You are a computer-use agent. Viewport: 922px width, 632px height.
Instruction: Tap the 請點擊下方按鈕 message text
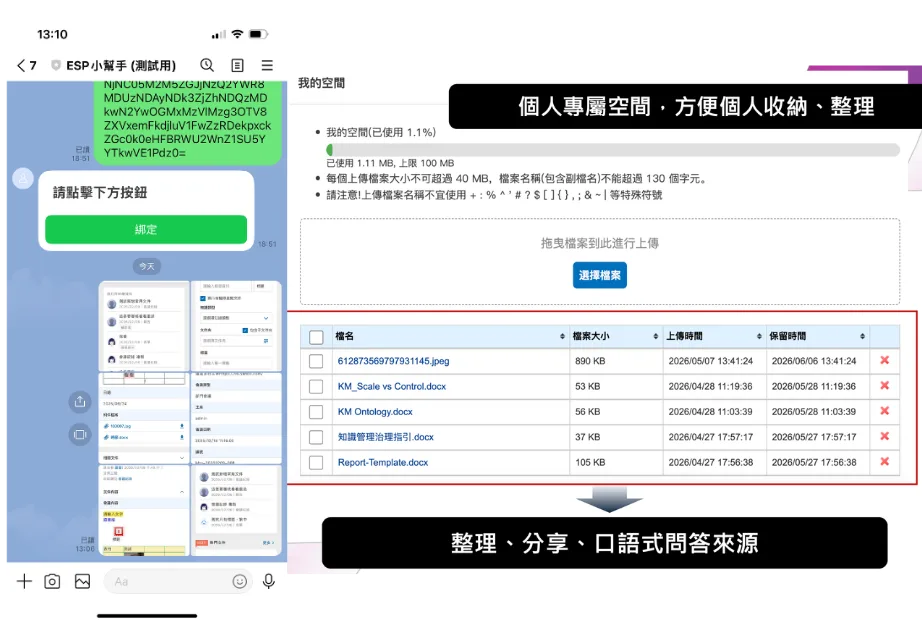point(100,192)
